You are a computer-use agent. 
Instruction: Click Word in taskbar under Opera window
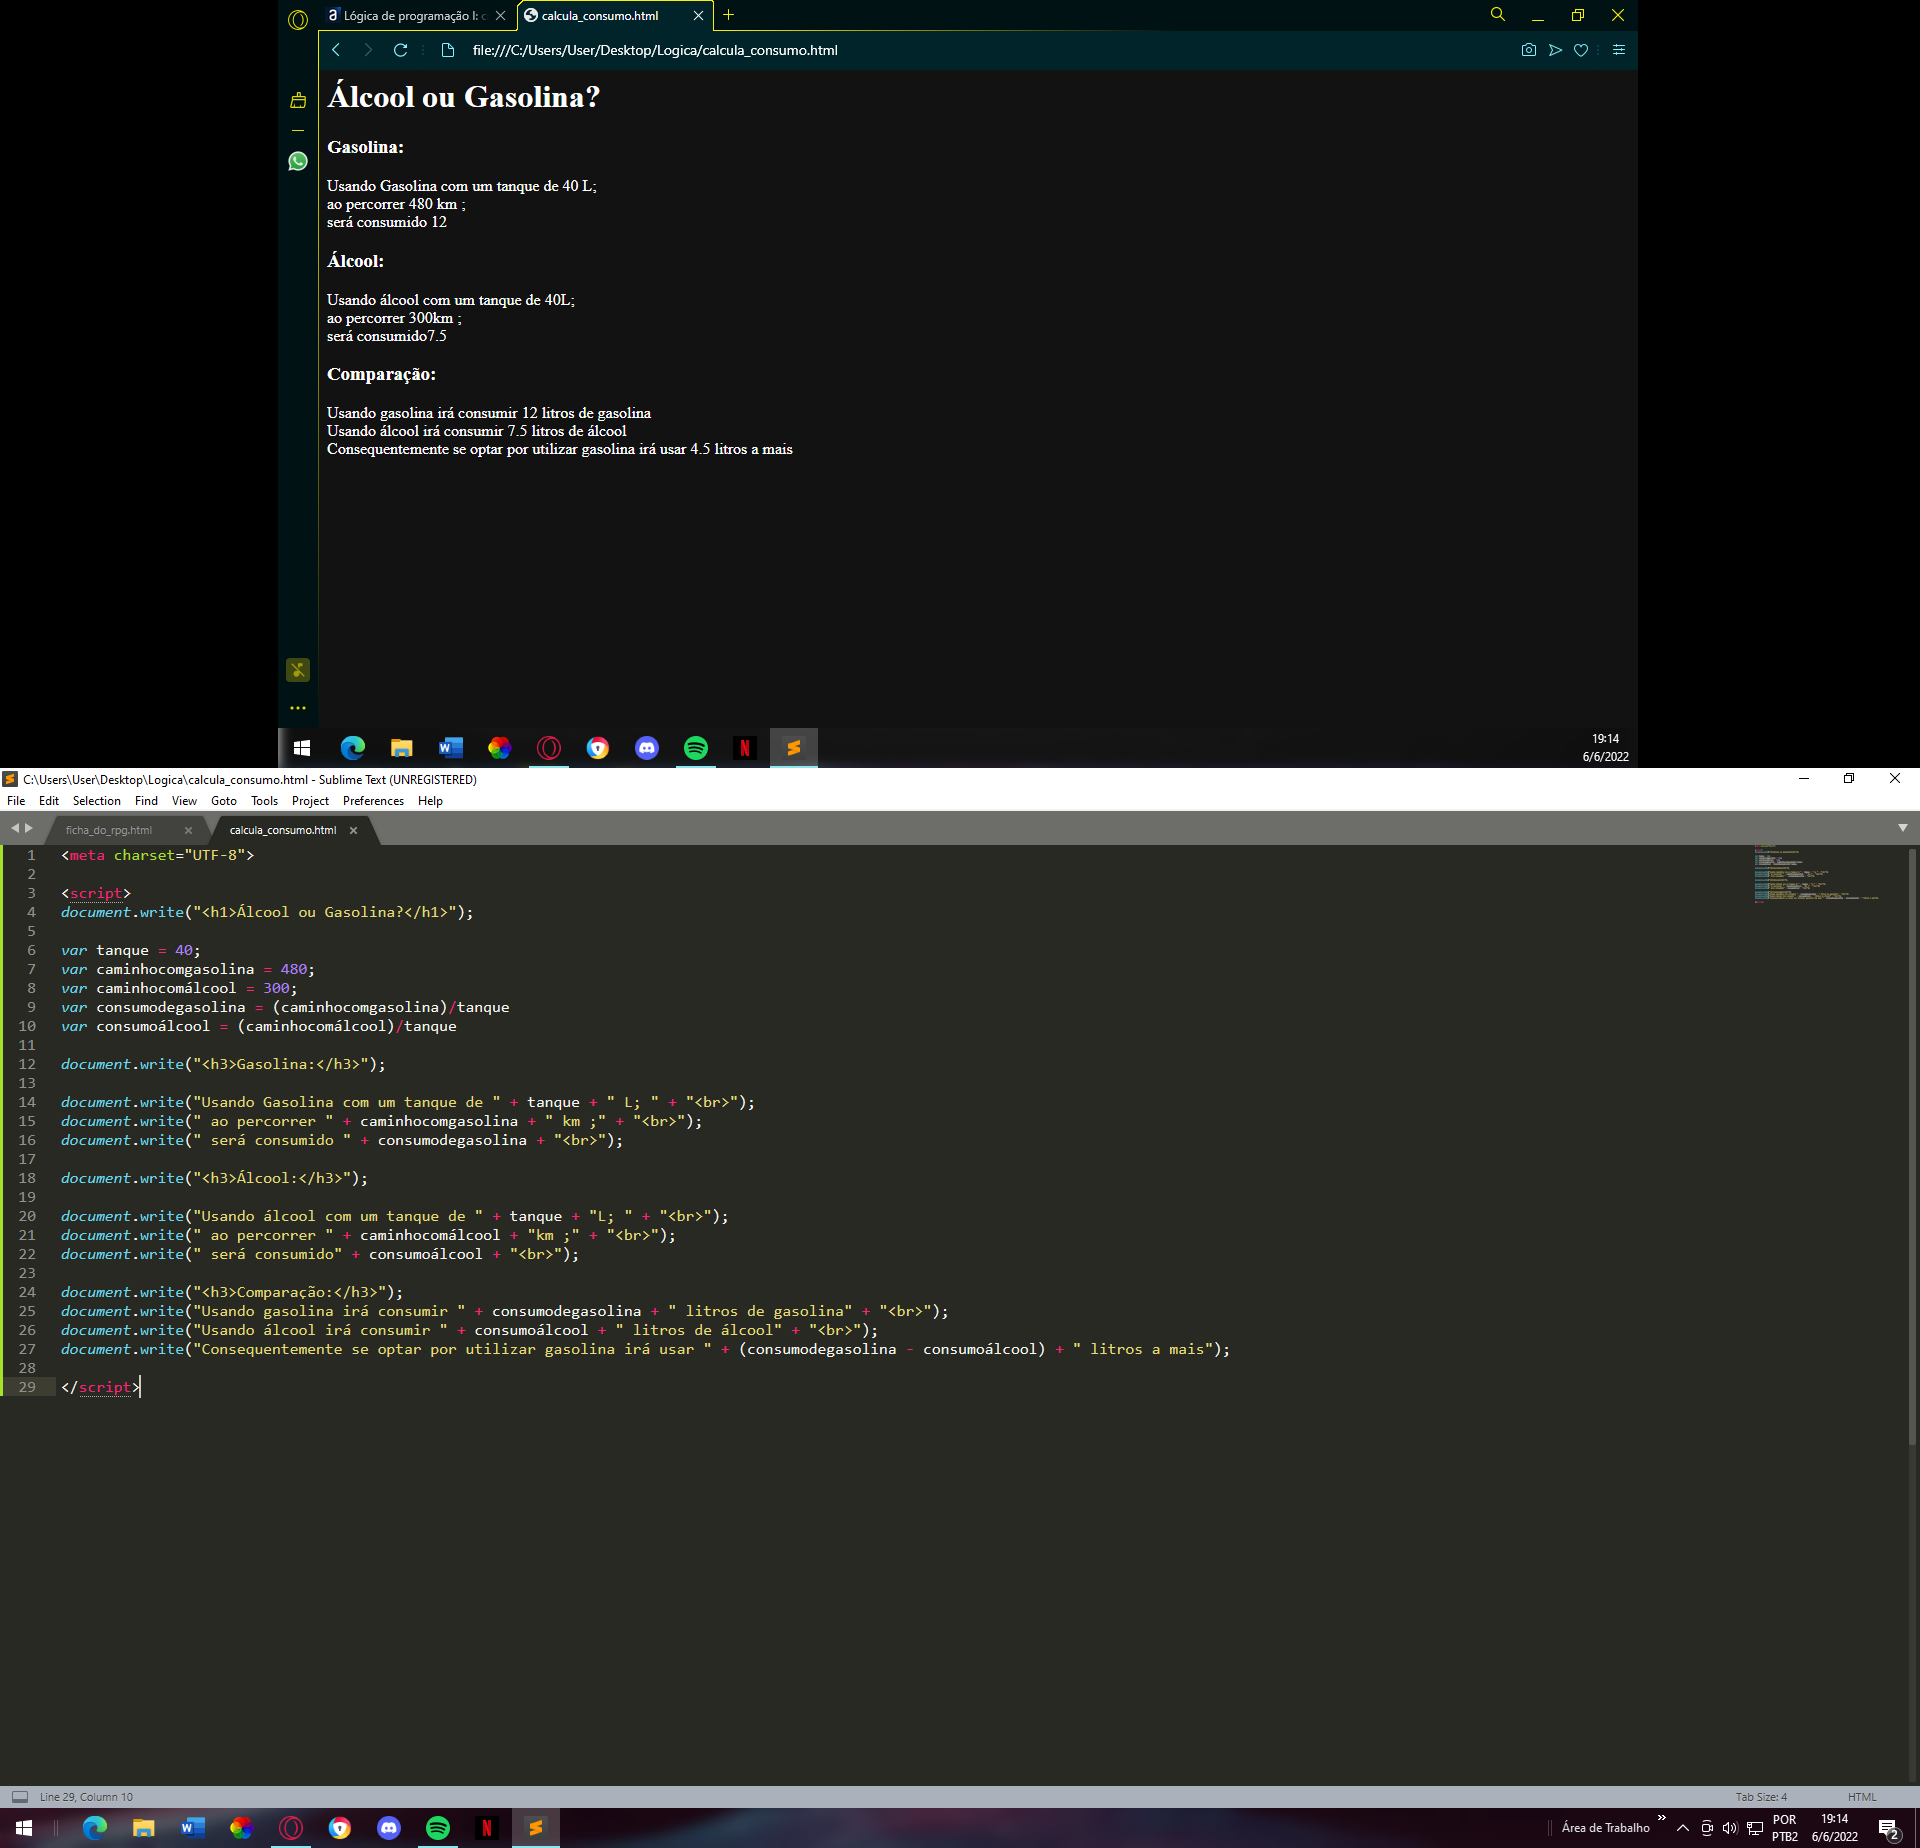(451, 748)
